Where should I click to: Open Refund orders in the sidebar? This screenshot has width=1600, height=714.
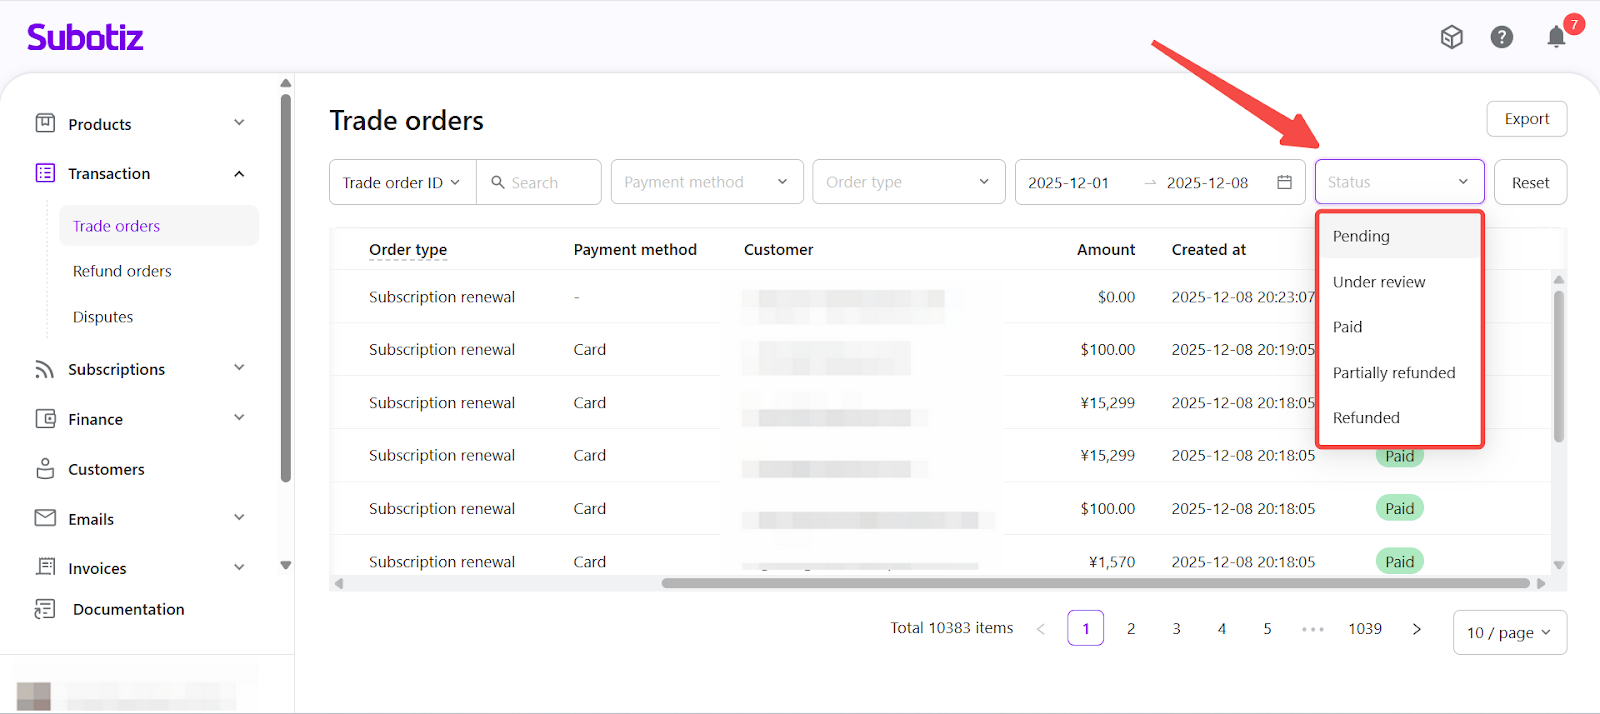pos(122,271)
